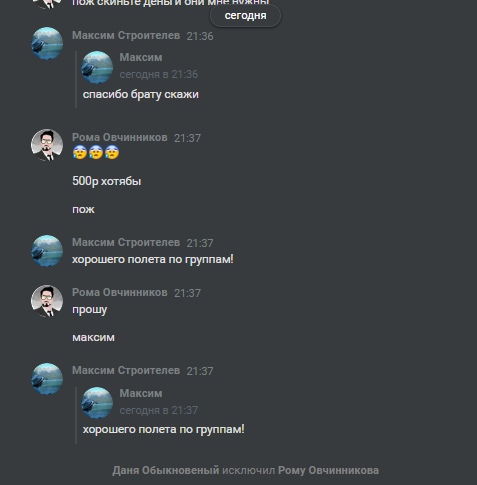The height and width of the screenshot is (485, 477).
Task: Select the message "максим"
Action: pyautogui.click(x=93, y=337)
